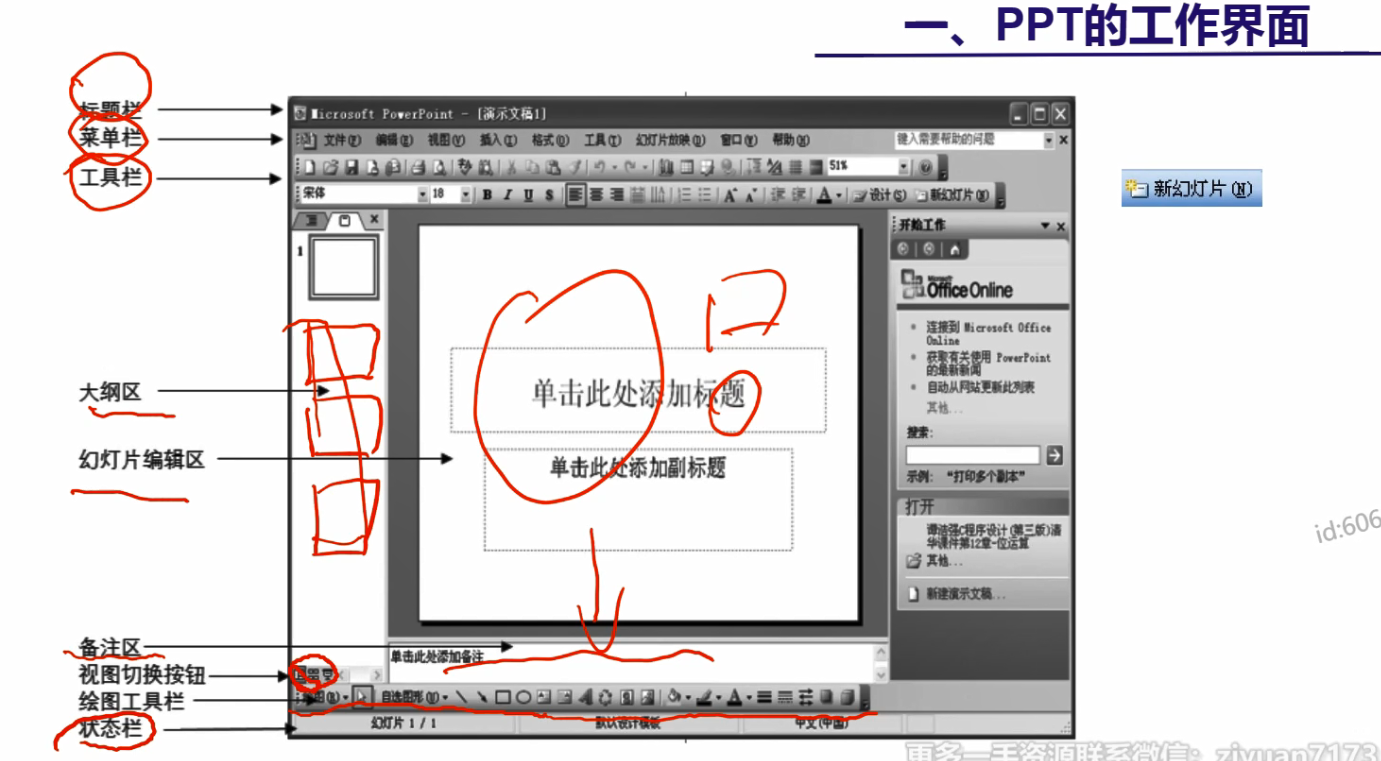Viewport: 1381px width, 761px height.
Task: Click Insert WordArt icon in drawing toolbar
Action: point(585,697)
